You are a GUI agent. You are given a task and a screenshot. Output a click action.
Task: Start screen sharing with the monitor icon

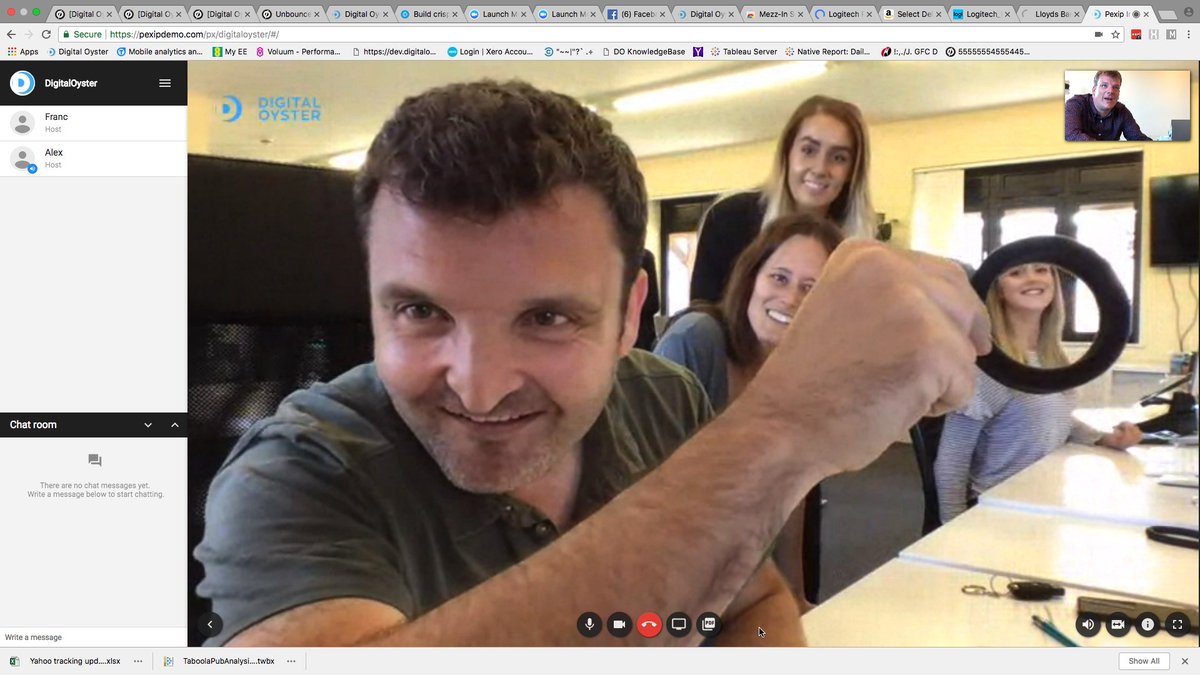[x=679, y=624]
